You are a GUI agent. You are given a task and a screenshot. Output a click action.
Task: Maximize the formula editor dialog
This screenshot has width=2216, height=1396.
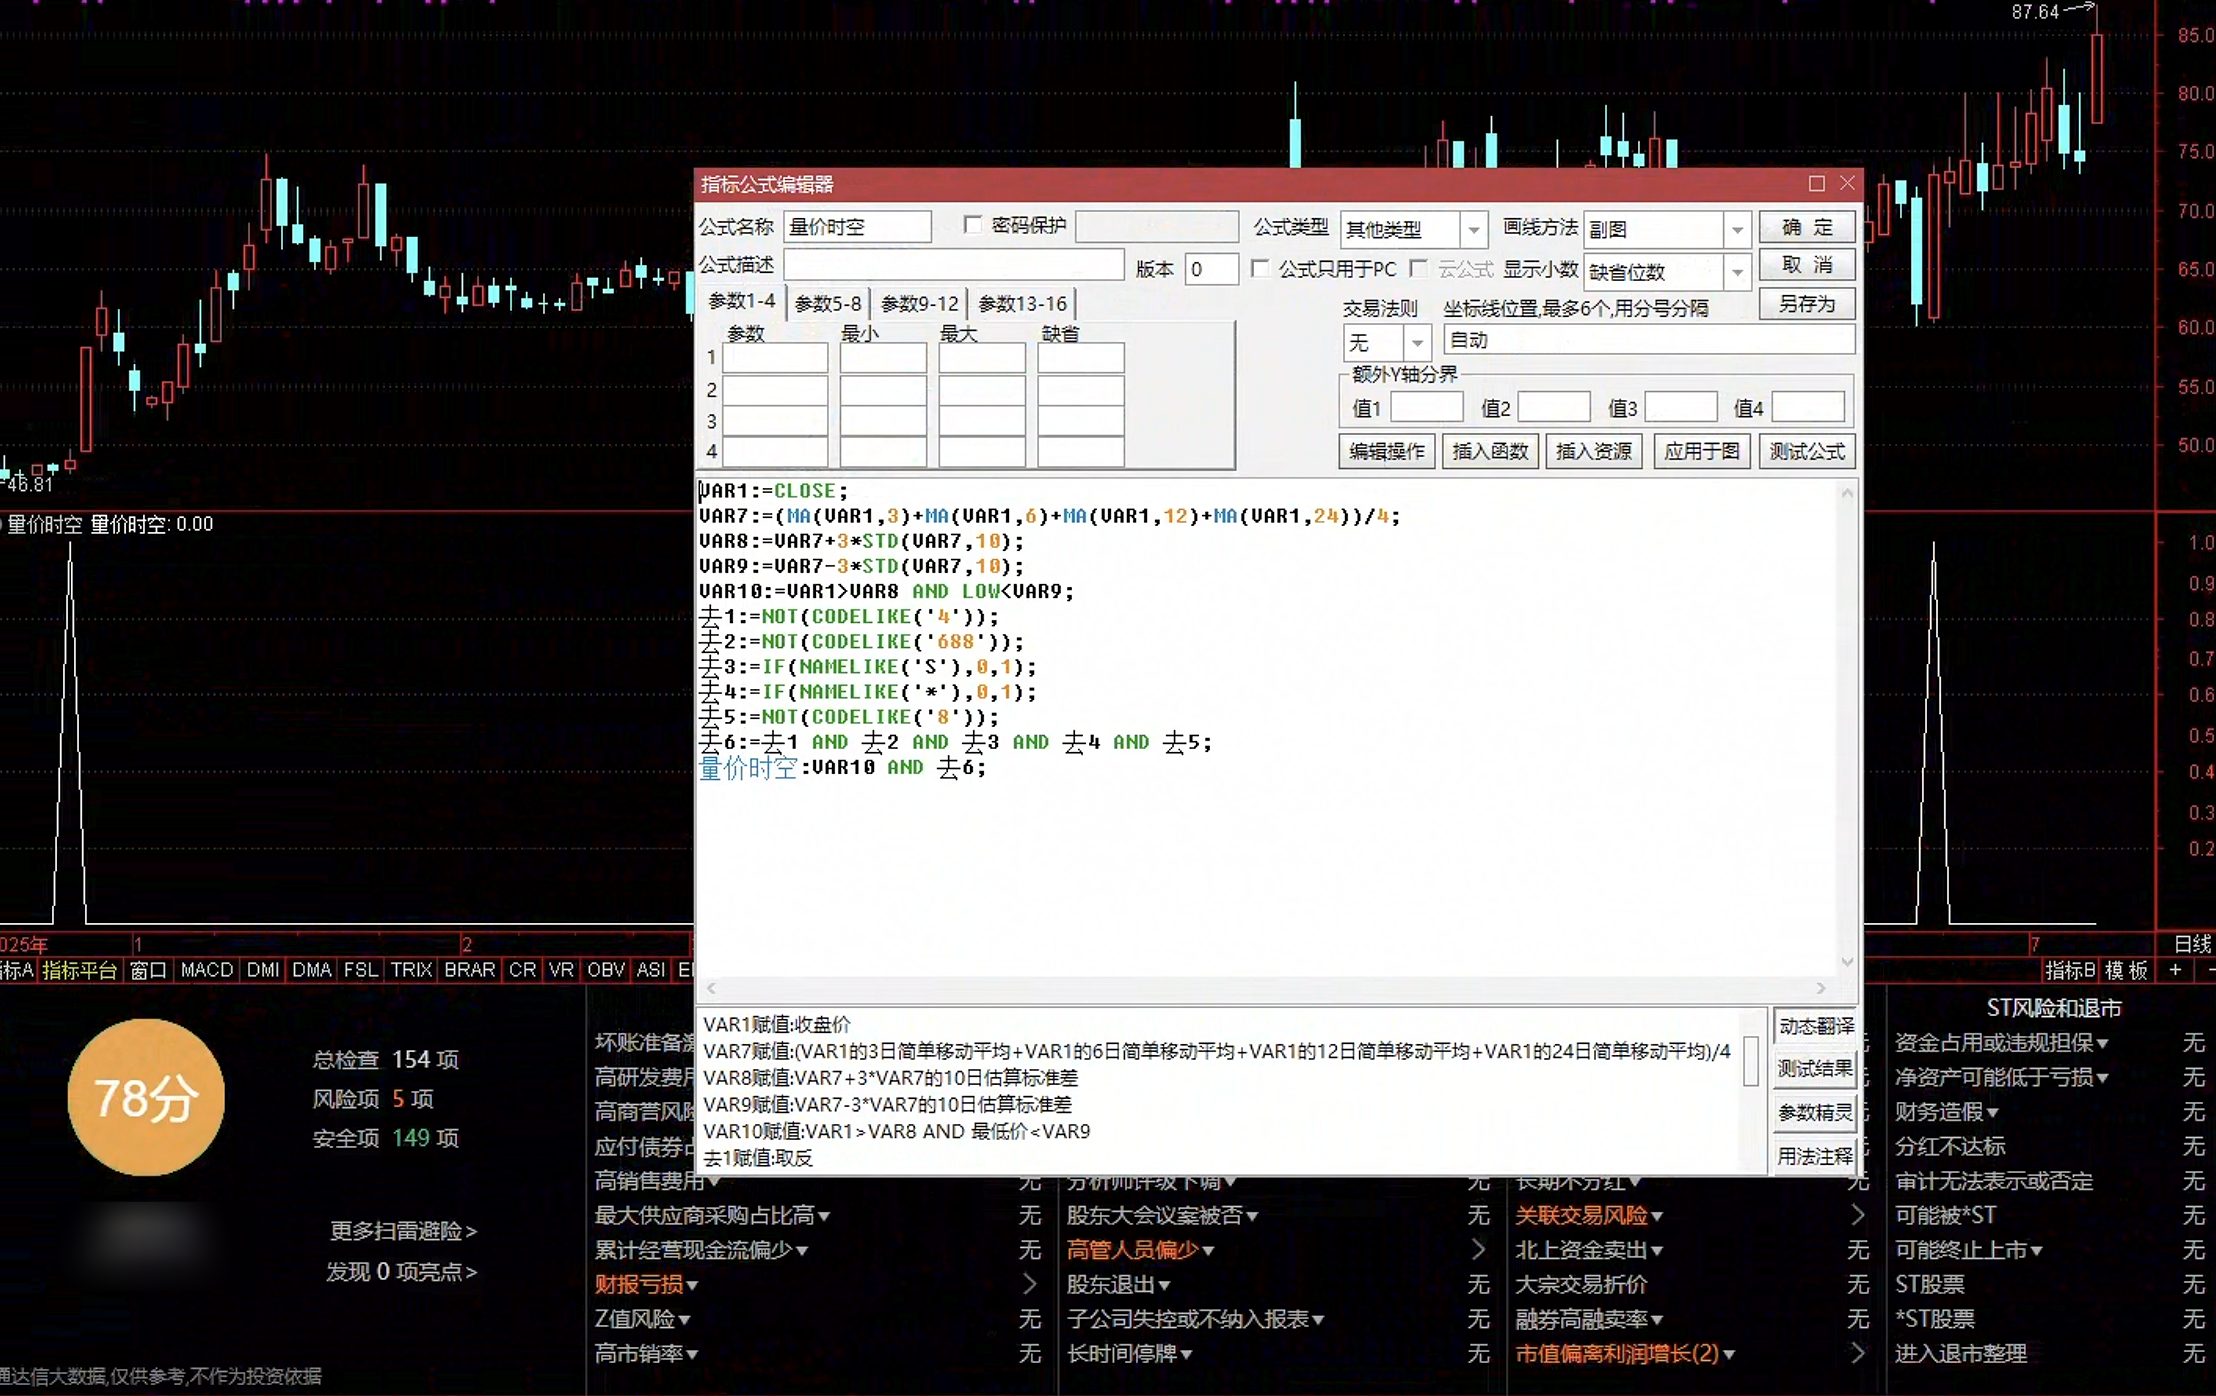[x=1817, y=184]
